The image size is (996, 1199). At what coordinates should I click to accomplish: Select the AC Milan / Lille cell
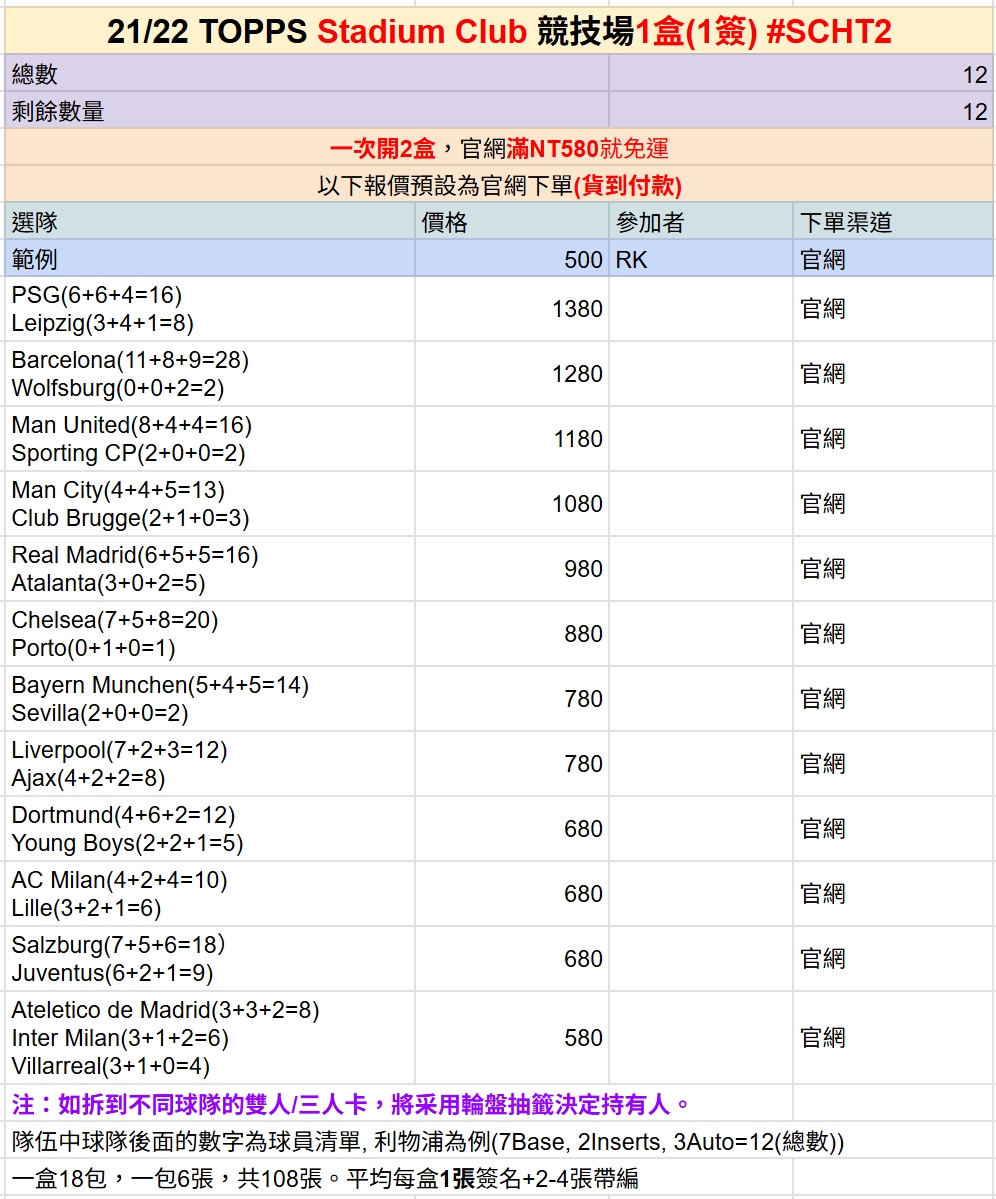209,894
